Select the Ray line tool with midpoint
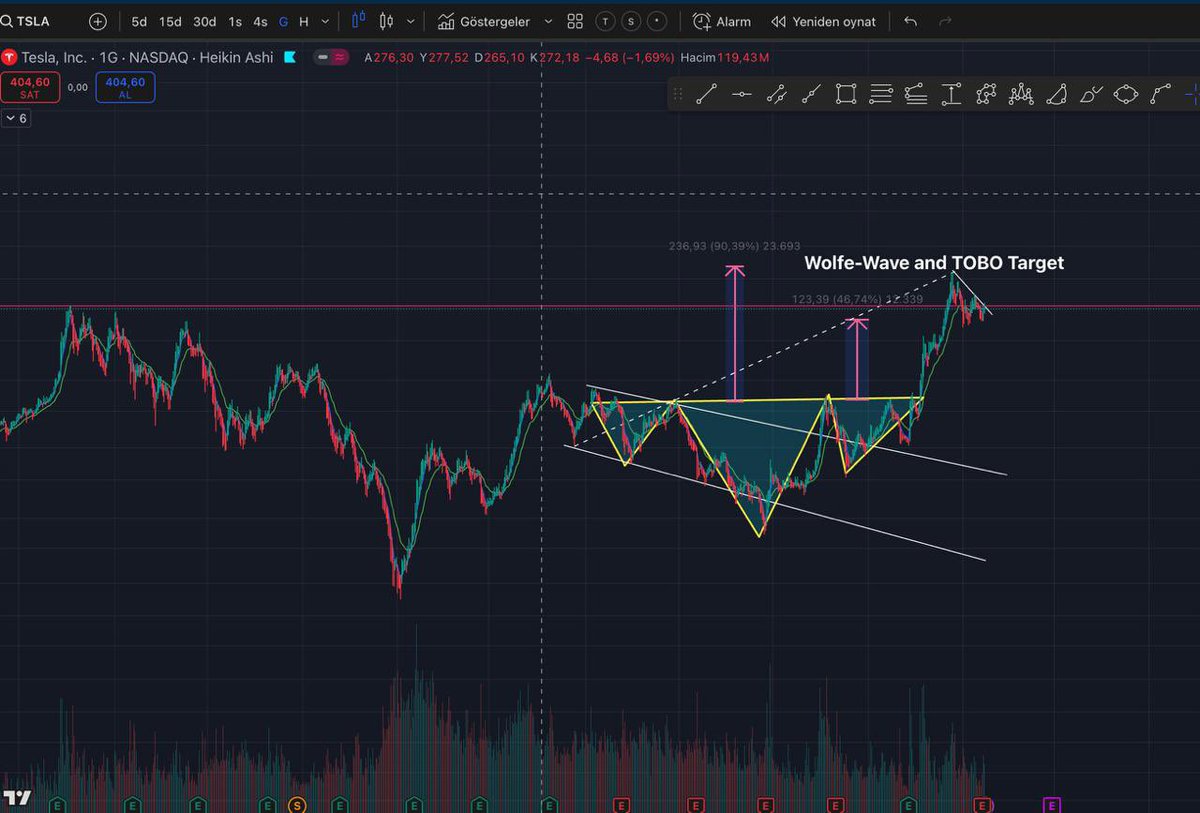The image size is (1200, 813). (x=811, y=95)
